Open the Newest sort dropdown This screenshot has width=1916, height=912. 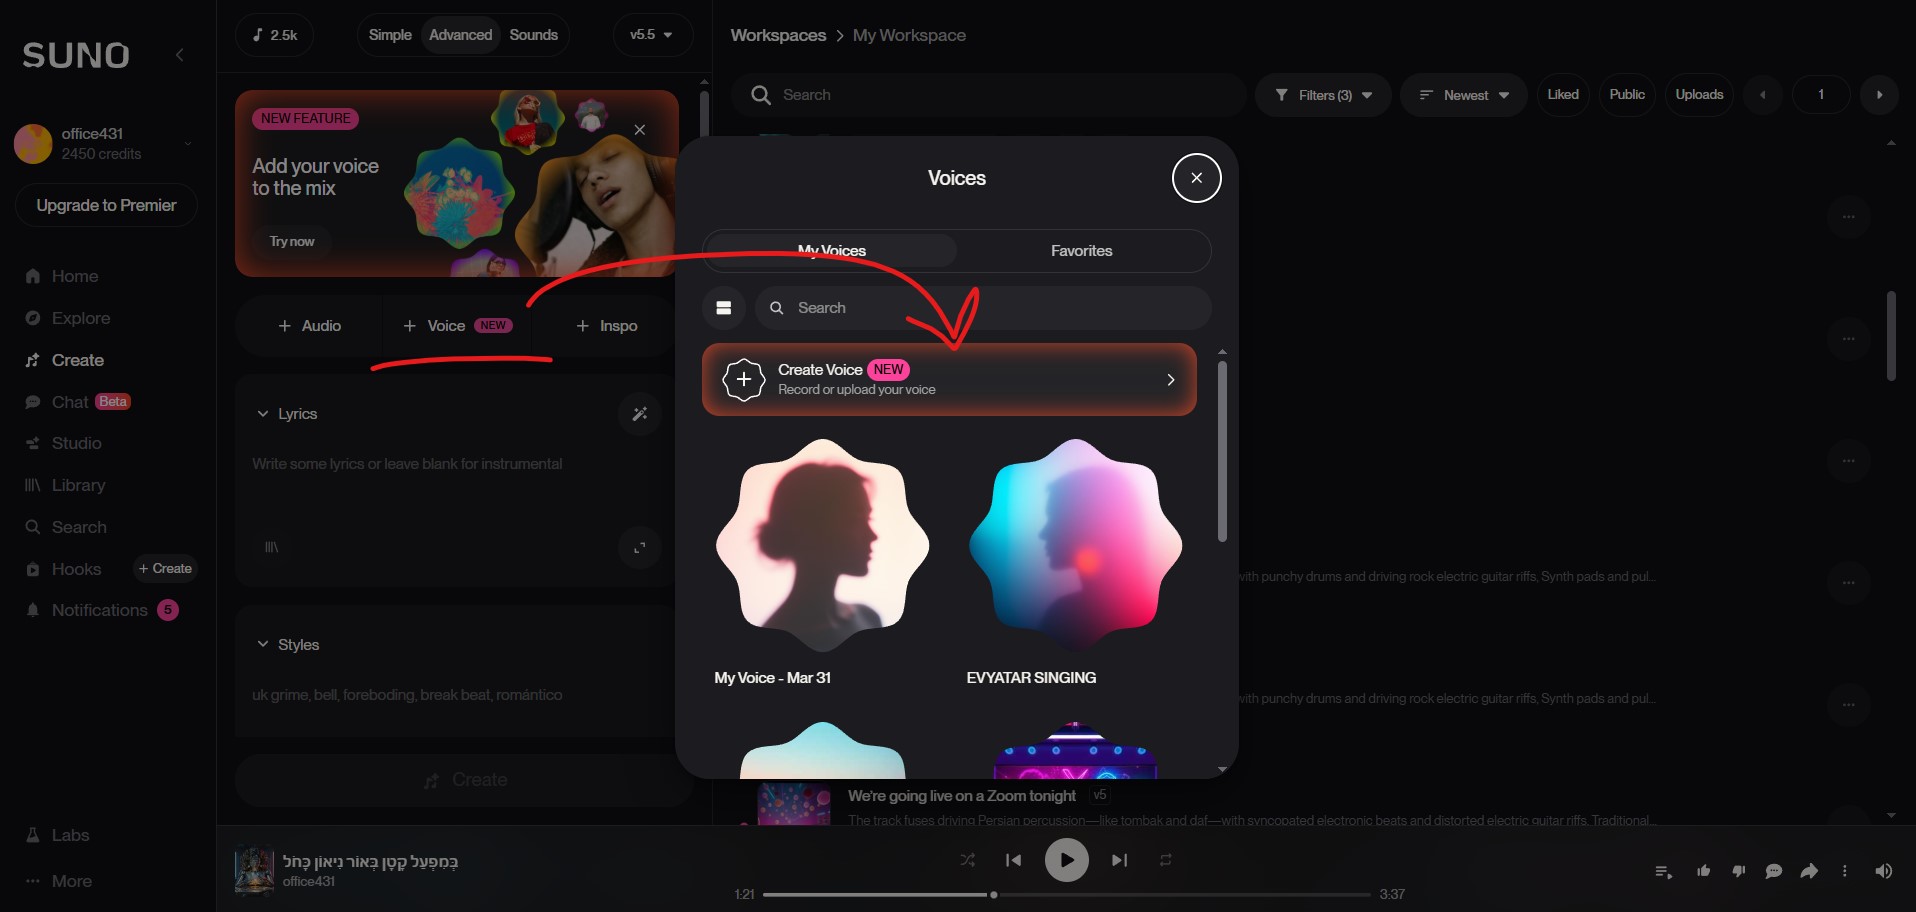pos(1463,95)
